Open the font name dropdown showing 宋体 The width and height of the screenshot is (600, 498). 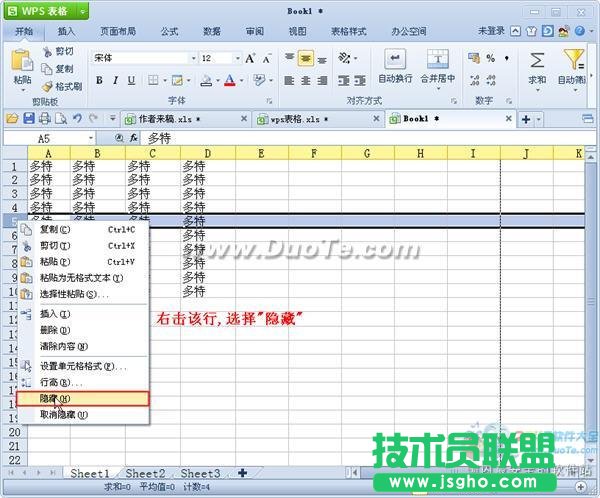click(x=140, y=59)
